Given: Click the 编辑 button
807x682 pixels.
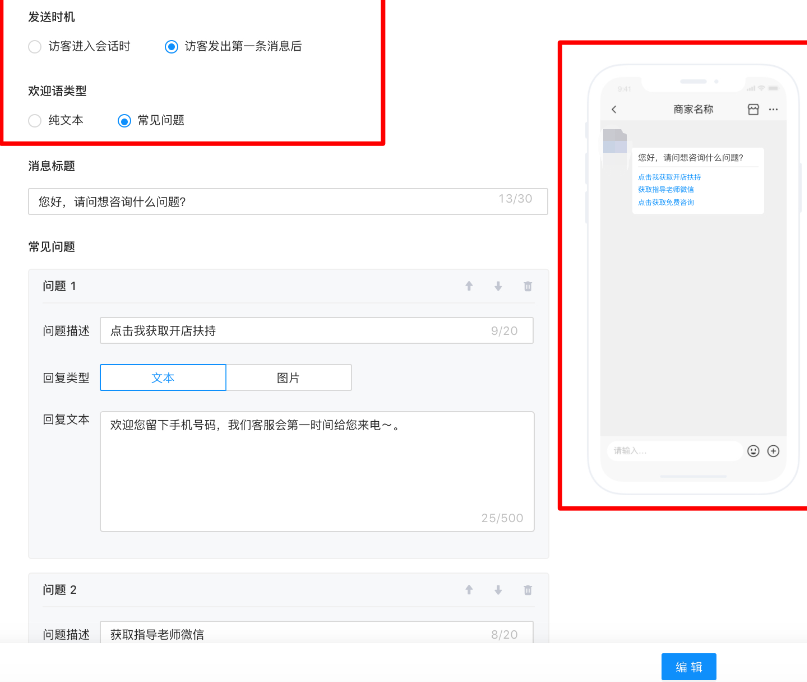Looking at the screenshot, I should point(688,666).
